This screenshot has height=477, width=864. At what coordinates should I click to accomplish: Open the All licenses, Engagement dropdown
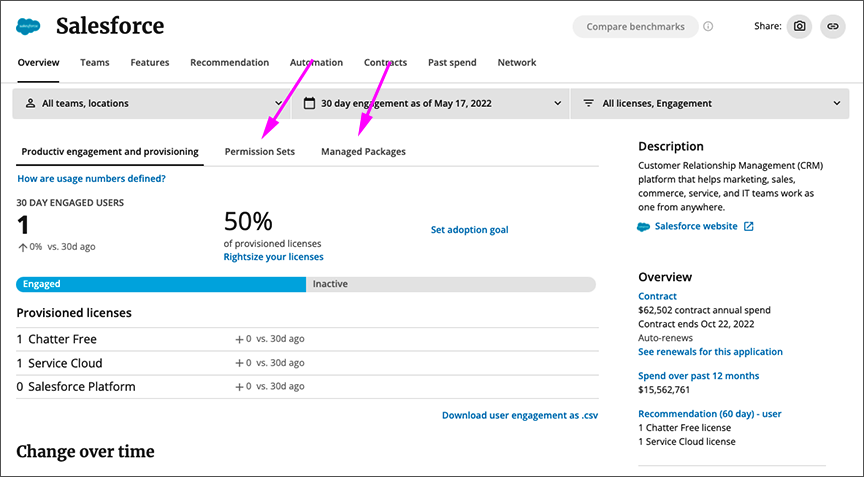[710, 103]
